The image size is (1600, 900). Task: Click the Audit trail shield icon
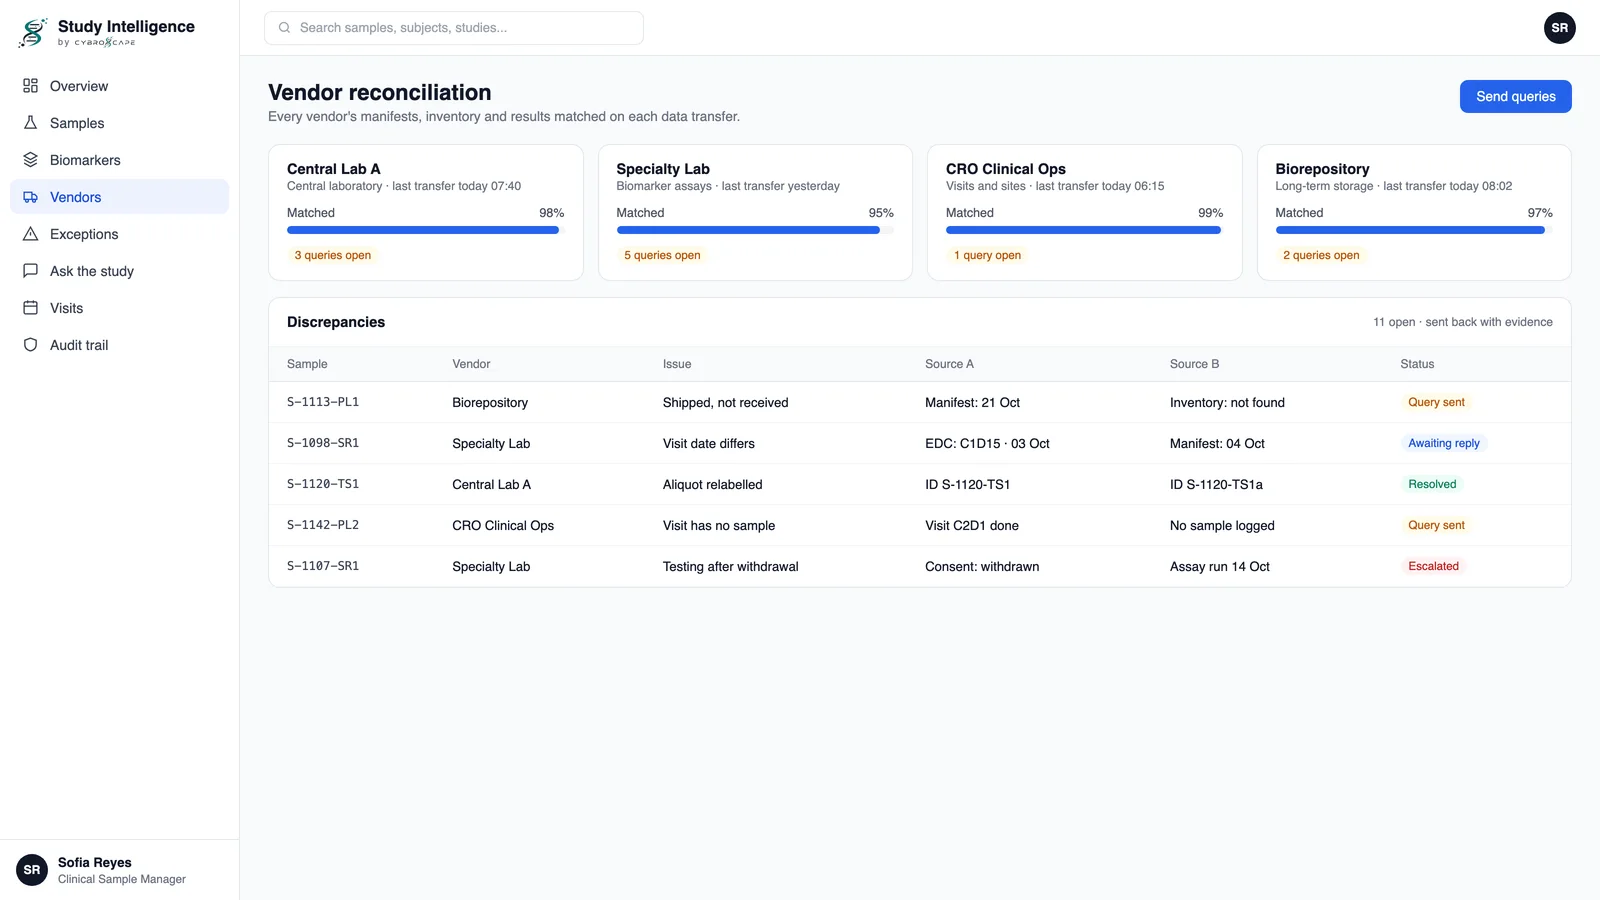click(30, 345)
